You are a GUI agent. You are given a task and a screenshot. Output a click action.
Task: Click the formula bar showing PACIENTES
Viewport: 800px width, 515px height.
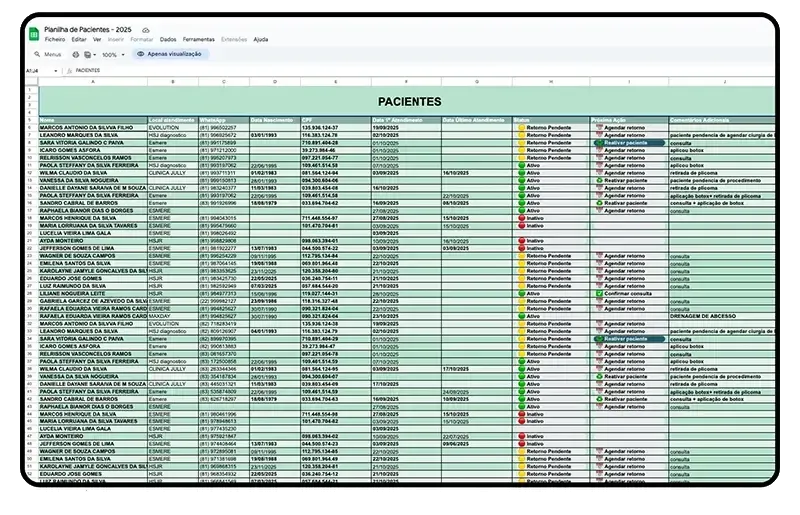[x=88, y=71]
